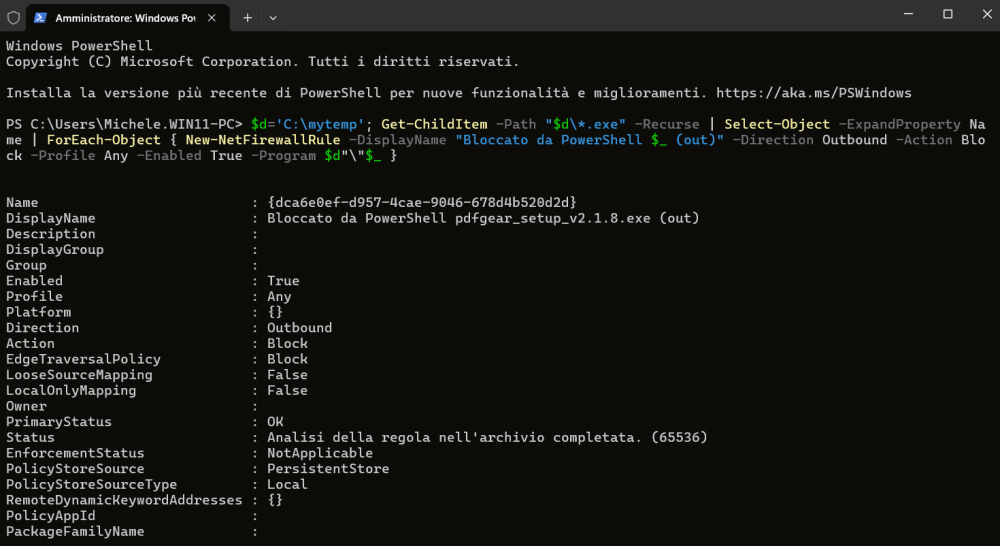Click the LocalOnlyMapping value False
Screen dimensions: 1000x546
[x=288, y=390]
